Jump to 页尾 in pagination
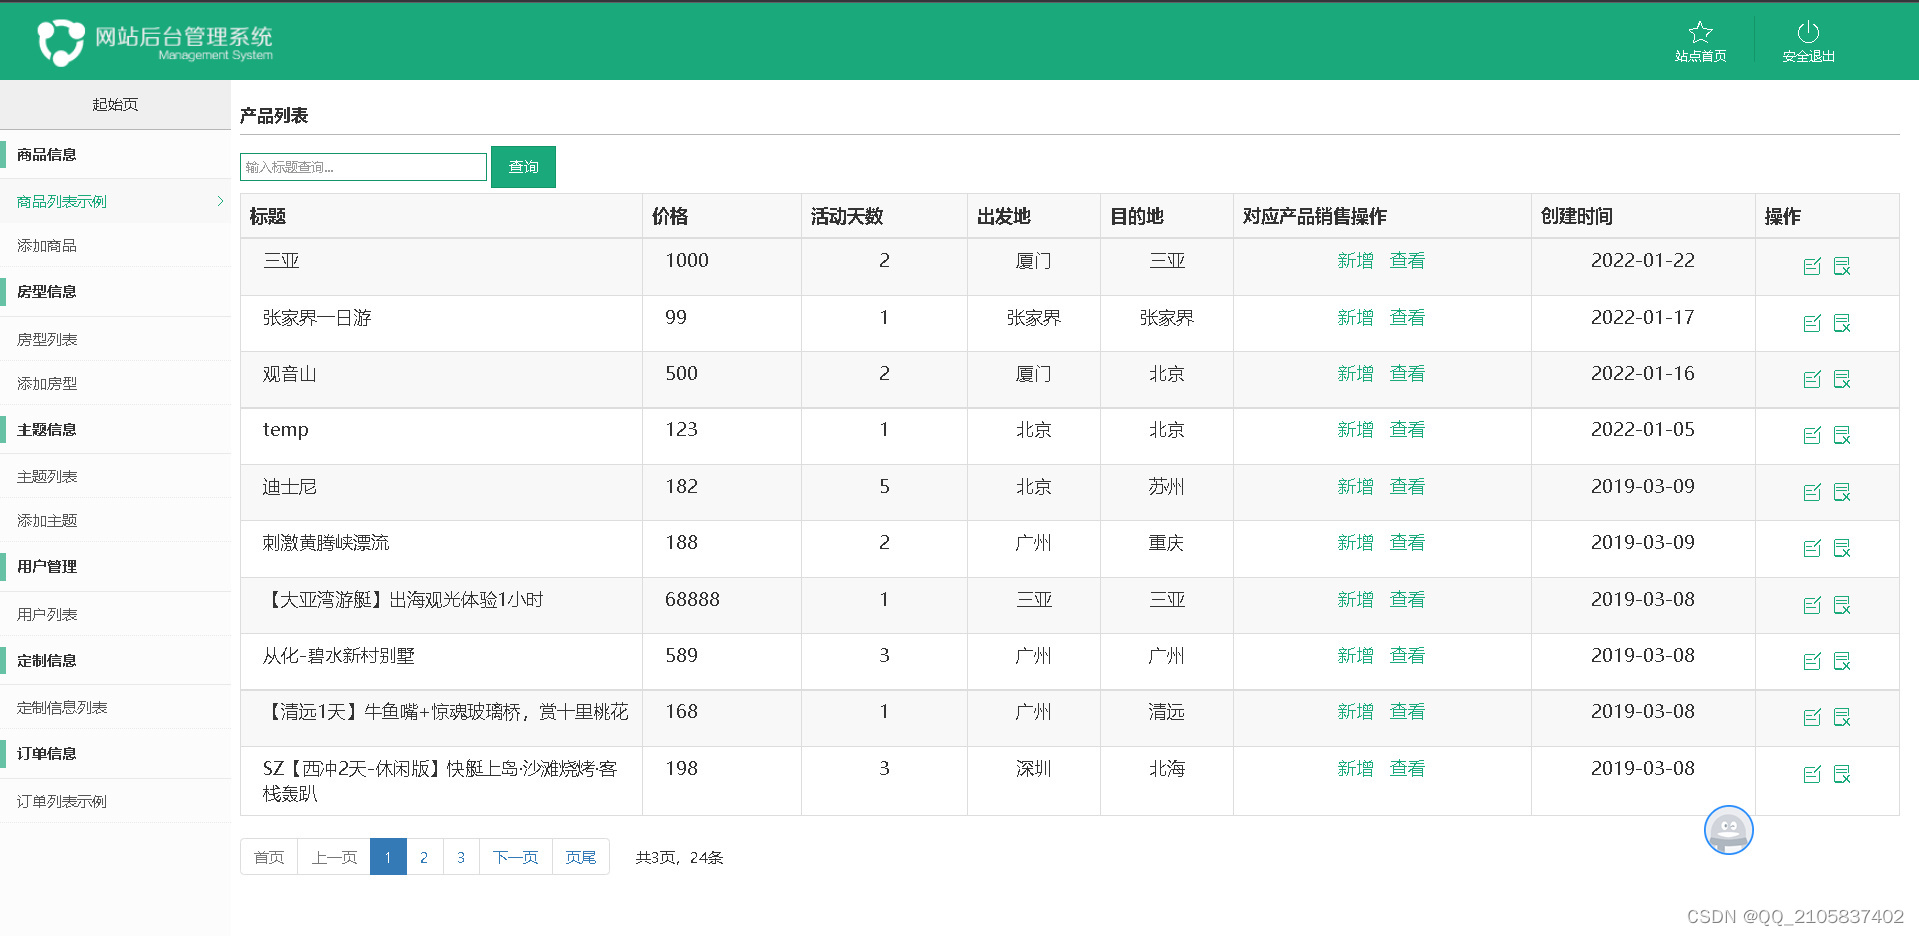The image size is (1919, 936). (x=581, y=857)
